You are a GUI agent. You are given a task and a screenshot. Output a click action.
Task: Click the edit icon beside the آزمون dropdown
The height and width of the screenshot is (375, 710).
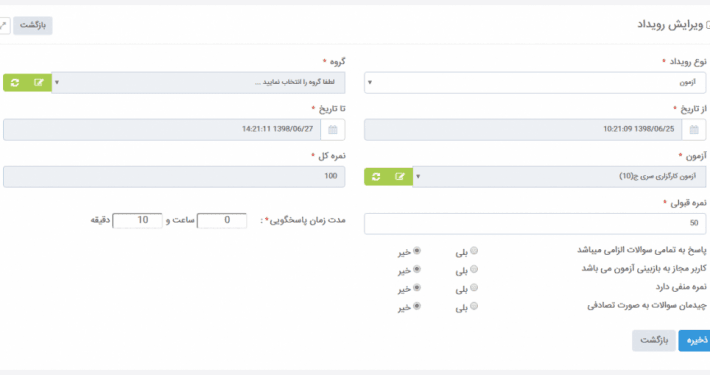pyautogui.click(x=400, y=177)
